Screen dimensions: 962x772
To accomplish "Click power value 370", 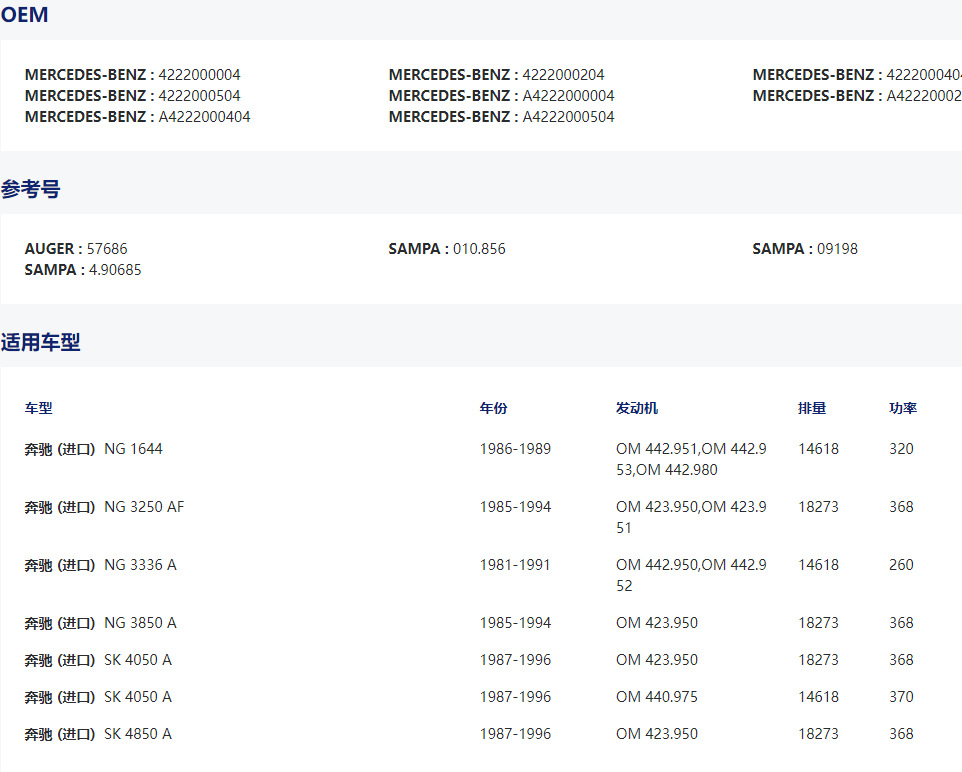I will pos(901,697).
